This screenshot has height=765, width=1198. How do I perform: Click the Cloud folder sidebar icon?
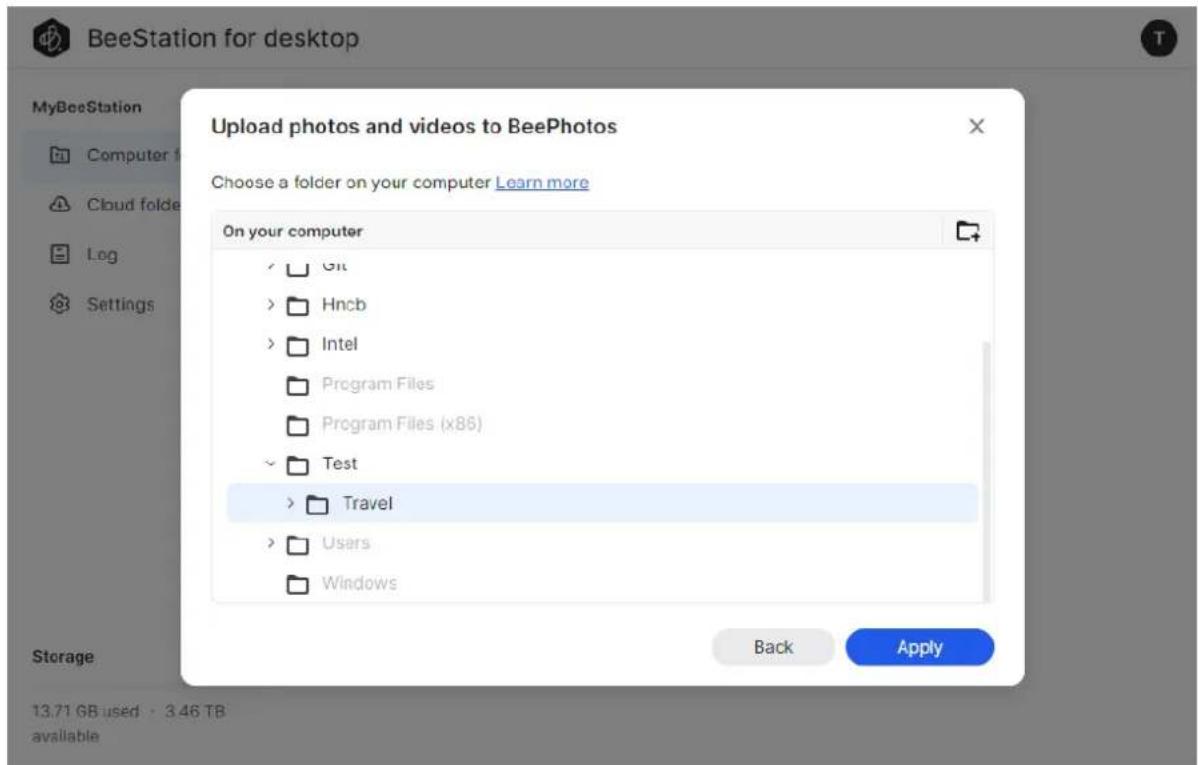point(60,204)
